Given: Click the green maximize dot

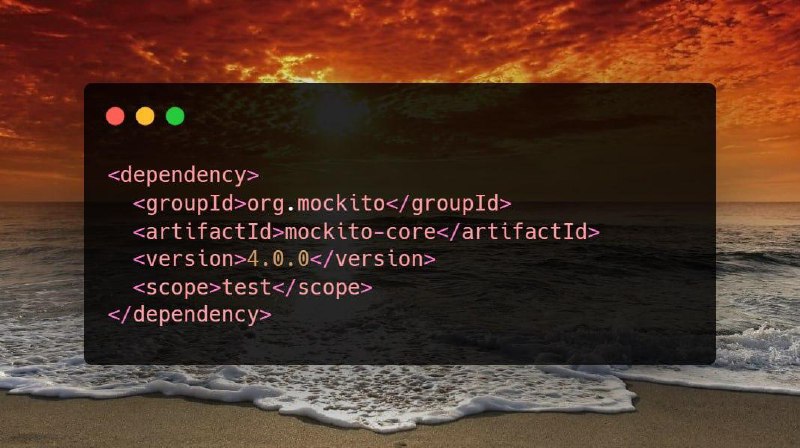Looking at the screenshot, I should click(x=175, y=116).
